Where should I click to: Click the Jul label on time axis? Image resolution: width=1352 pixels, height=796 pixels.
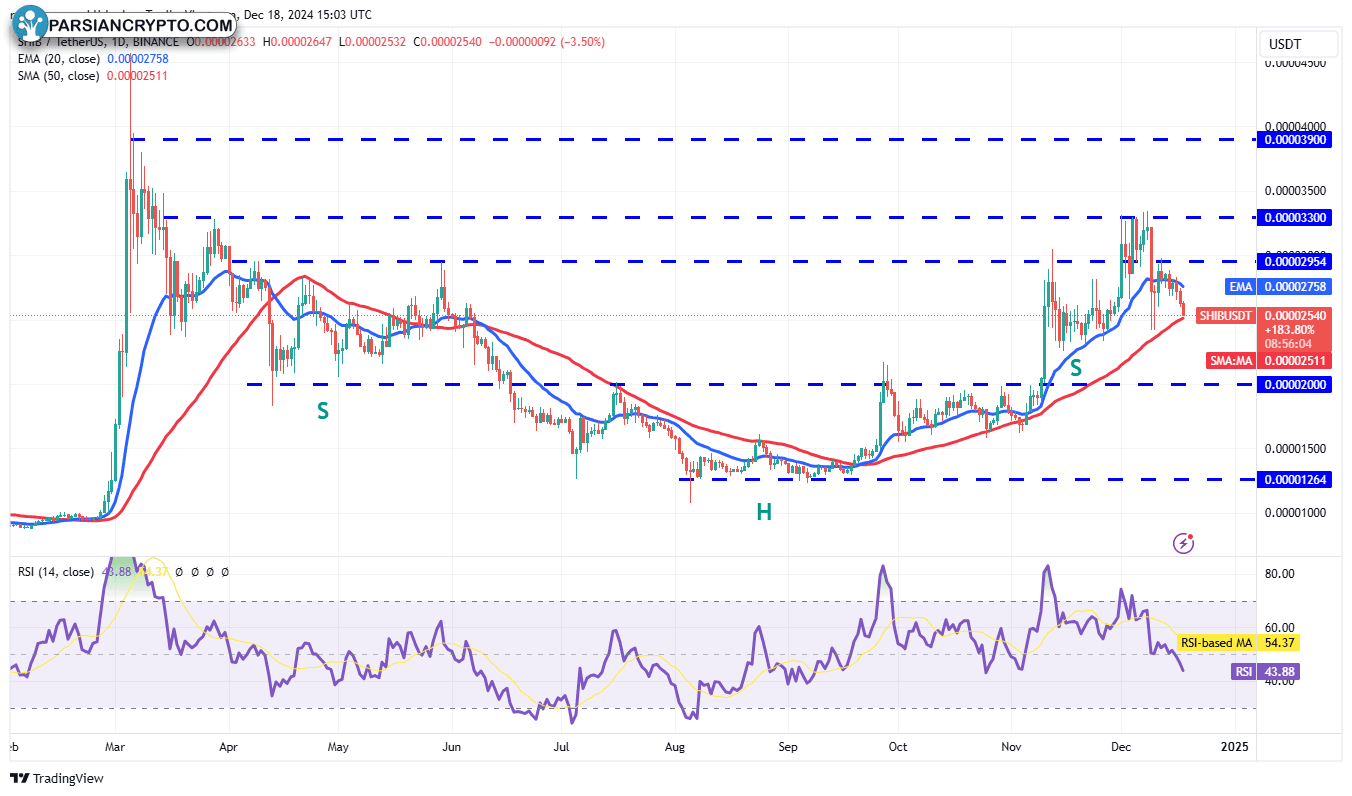(x=562, y=746)
